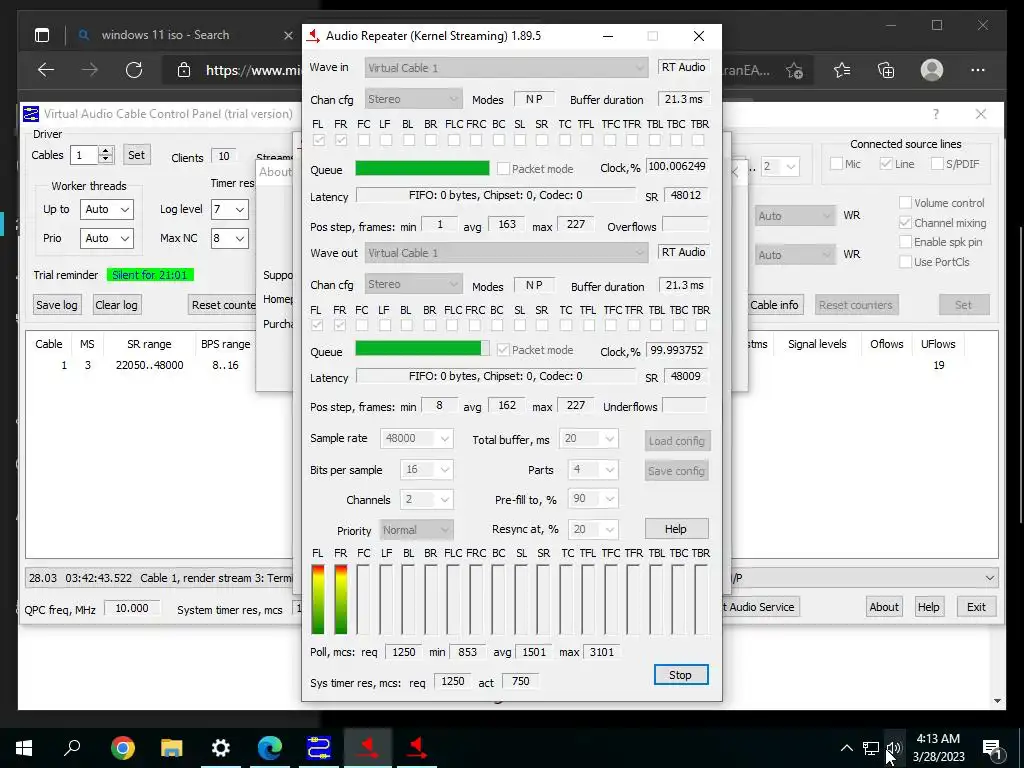Toggle Wave in Packet mode checkbox
Image resolution: width=1024 pixels, height=768 pixels.
pyautogui.click(x=503, y=168)
